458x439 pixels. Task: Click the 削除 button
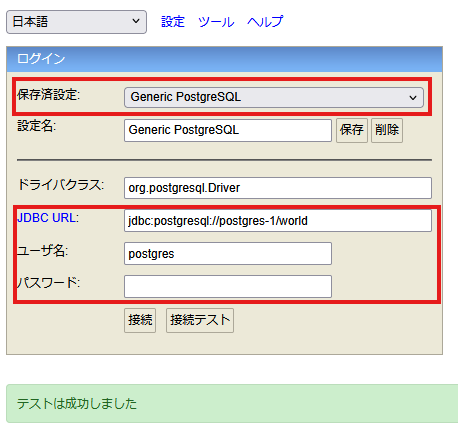(x=387, y=130)
